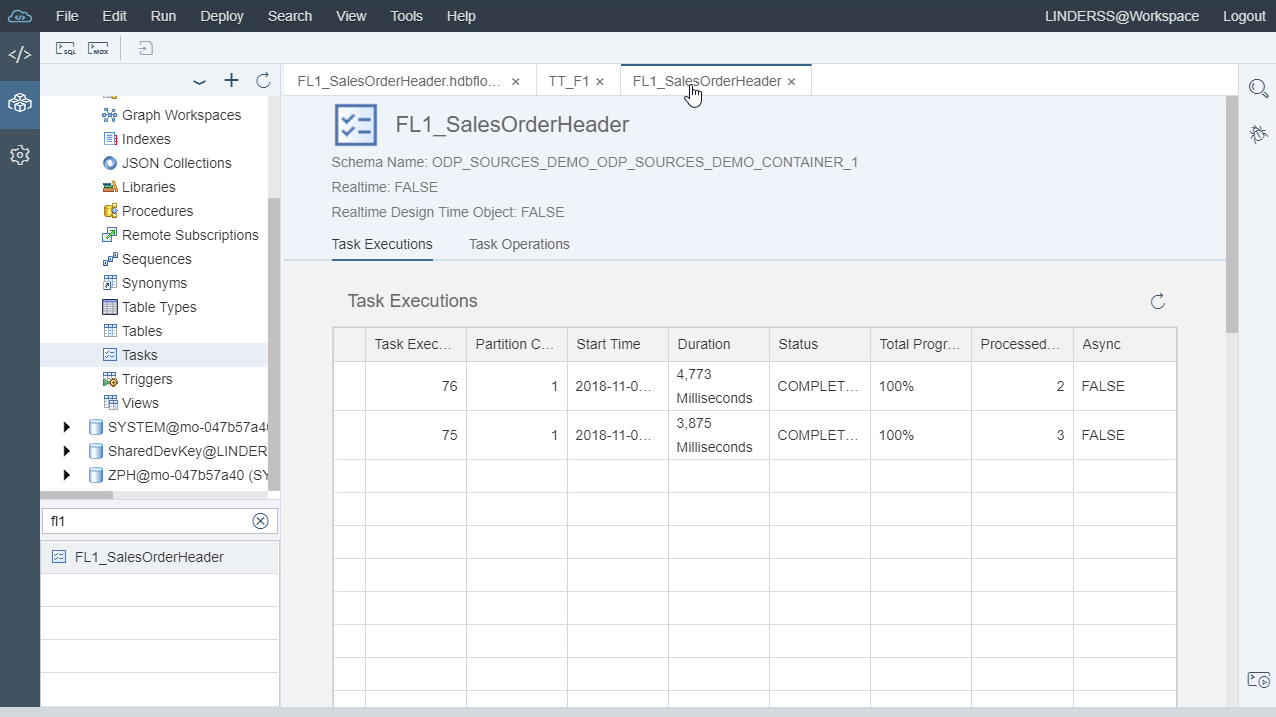1276x717 pixels.
Task: Expand the SYSTEM@mo-047b57a4 database node
Action: tap(66, 427)
